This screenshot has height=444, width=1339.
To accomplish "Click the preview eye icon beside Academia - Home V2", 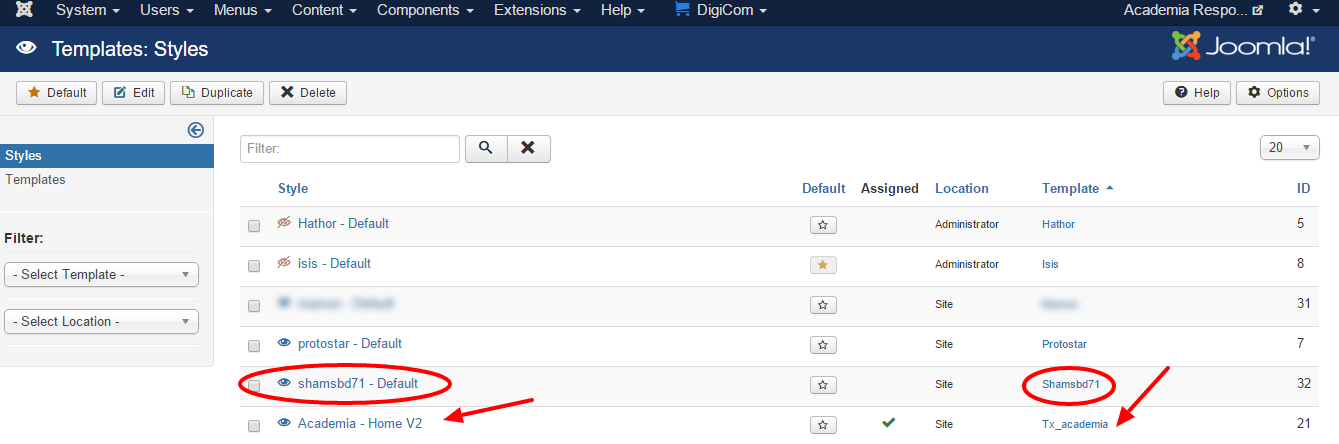I will click(284, 423).
